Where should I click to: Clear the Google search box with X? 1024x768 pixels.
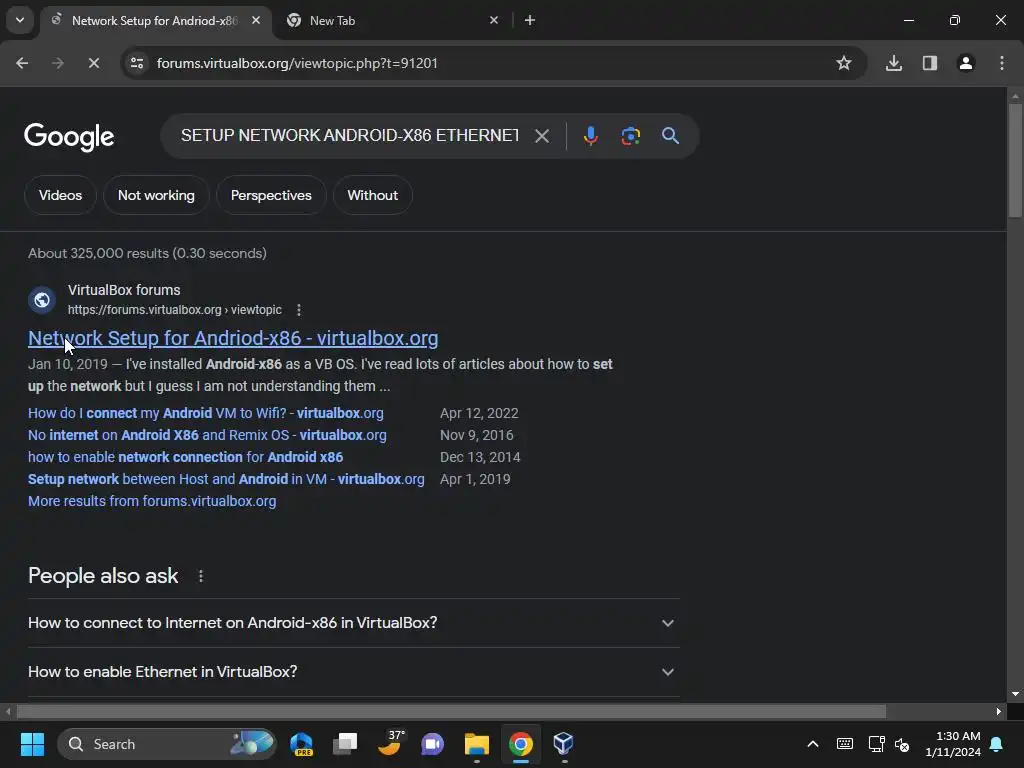(541, 136)
